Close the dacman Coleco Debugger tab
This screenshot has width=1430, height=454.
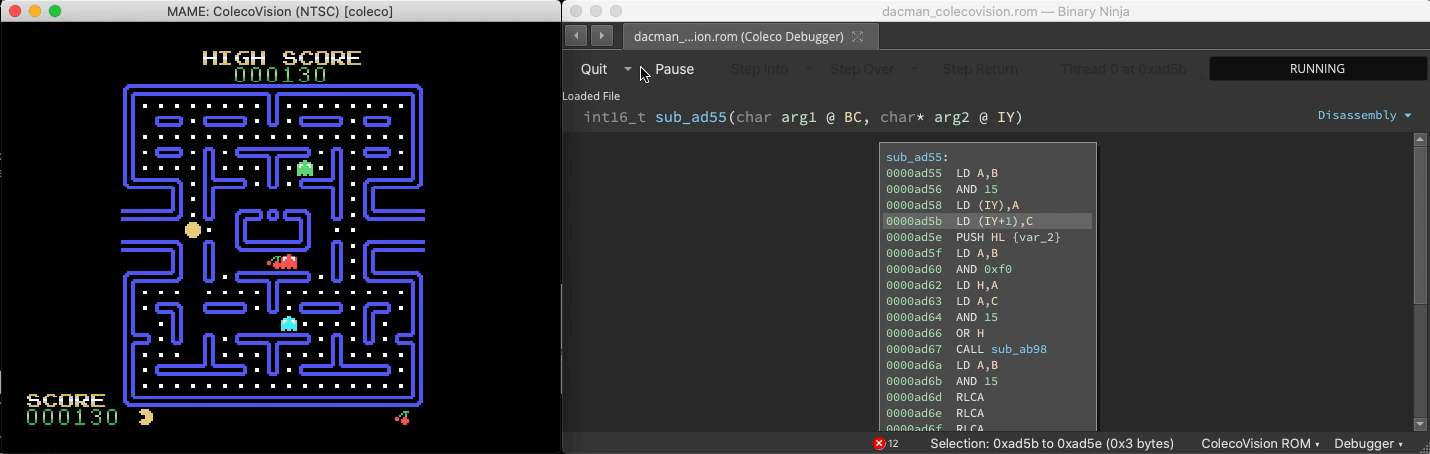click(x=858, y=37)
